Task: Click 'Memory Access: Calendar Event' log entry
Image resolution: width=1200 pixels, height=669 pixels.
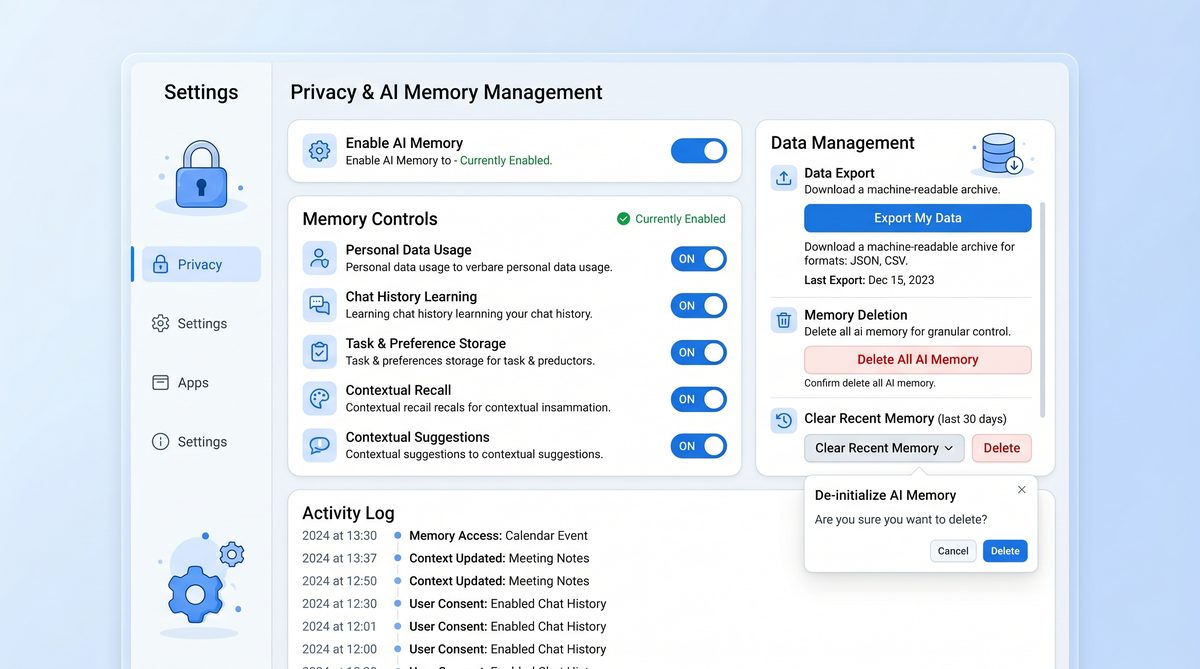Action: tap(498, 536)
